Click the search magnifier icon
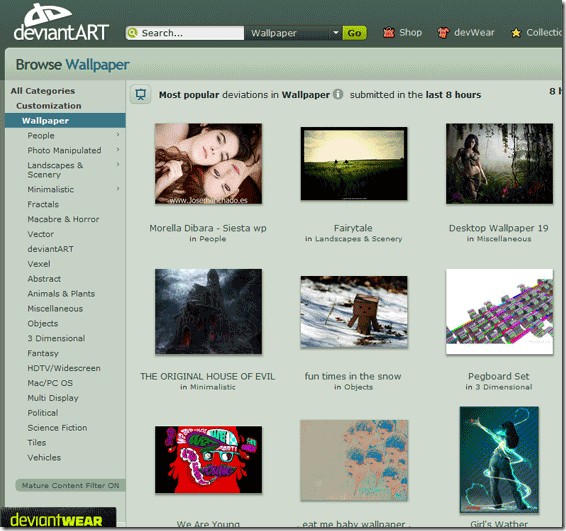Viewport: 566px width, 531px height. click(133, 33)
